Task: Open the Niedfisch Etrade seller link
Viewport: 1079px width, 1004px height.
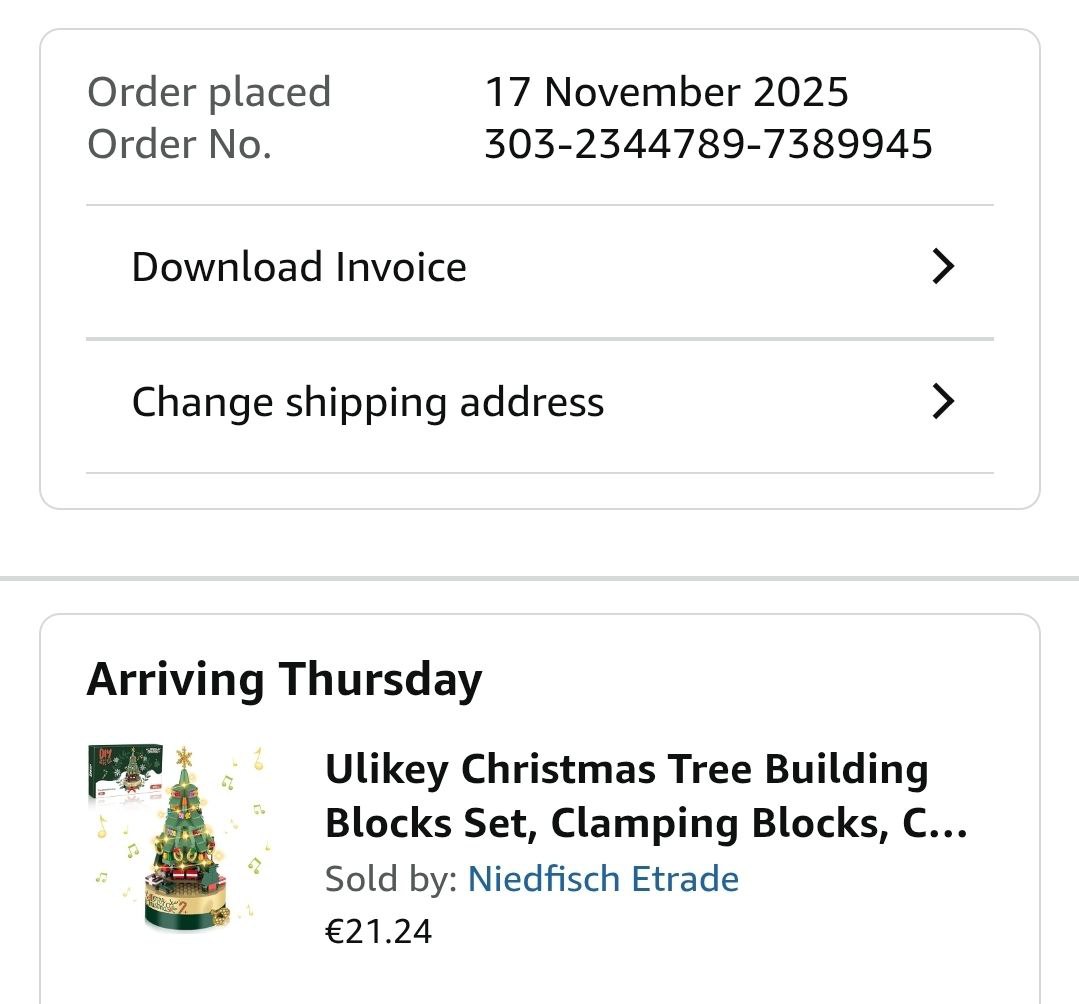Action: click(603, 879)
